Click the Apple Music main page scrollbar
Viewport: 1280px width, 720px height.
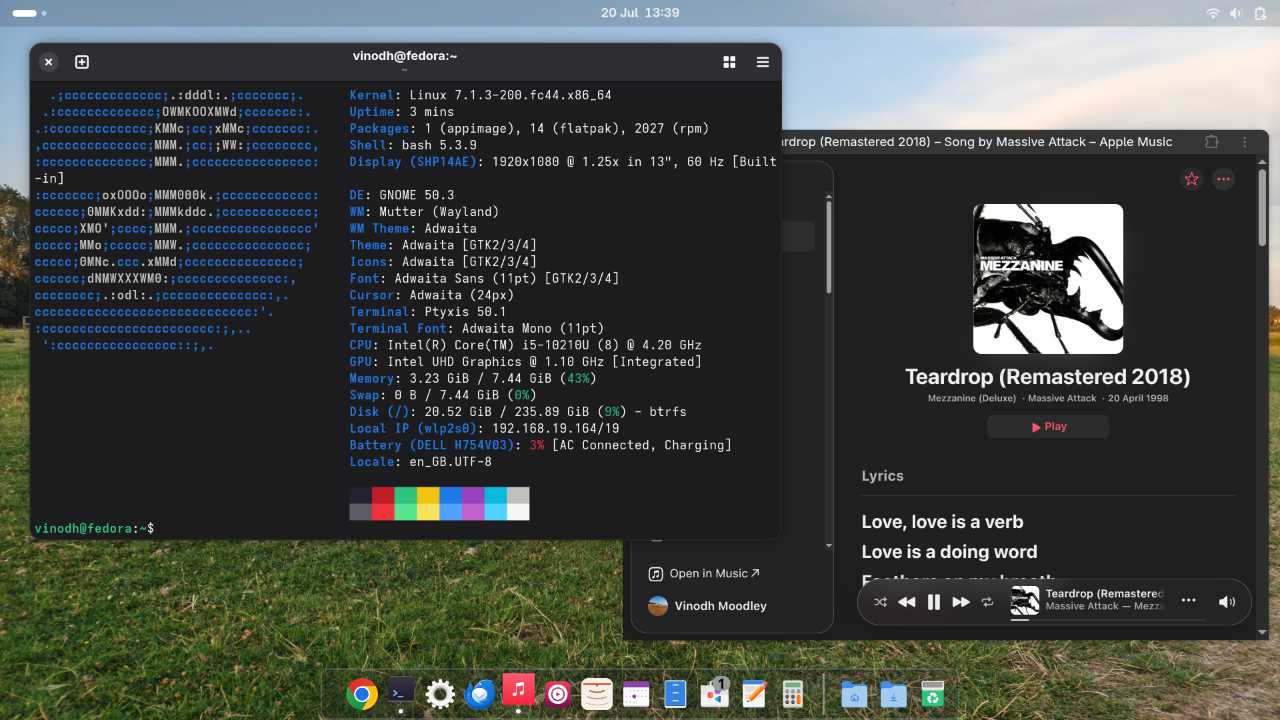[x=1262, y=208]
